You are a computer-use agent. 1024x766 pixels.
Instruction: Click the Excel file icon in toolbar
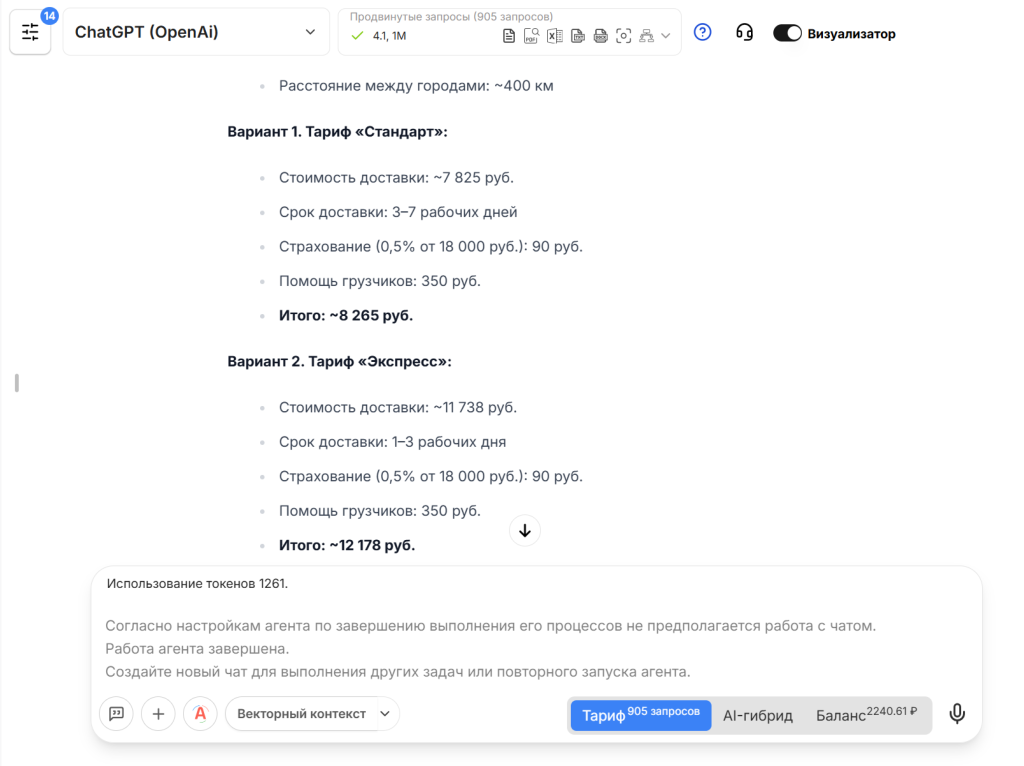point(554,37)
